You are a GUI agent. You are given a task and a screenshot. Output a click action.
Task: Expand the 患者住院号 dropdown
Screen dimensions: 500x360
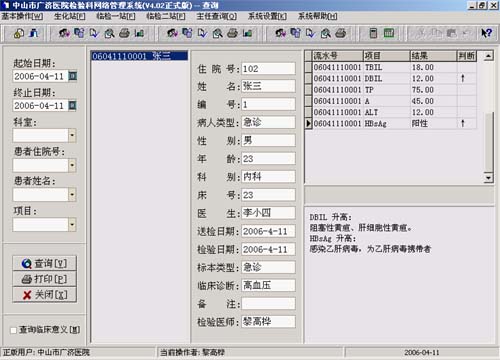[x=72, y=165]
